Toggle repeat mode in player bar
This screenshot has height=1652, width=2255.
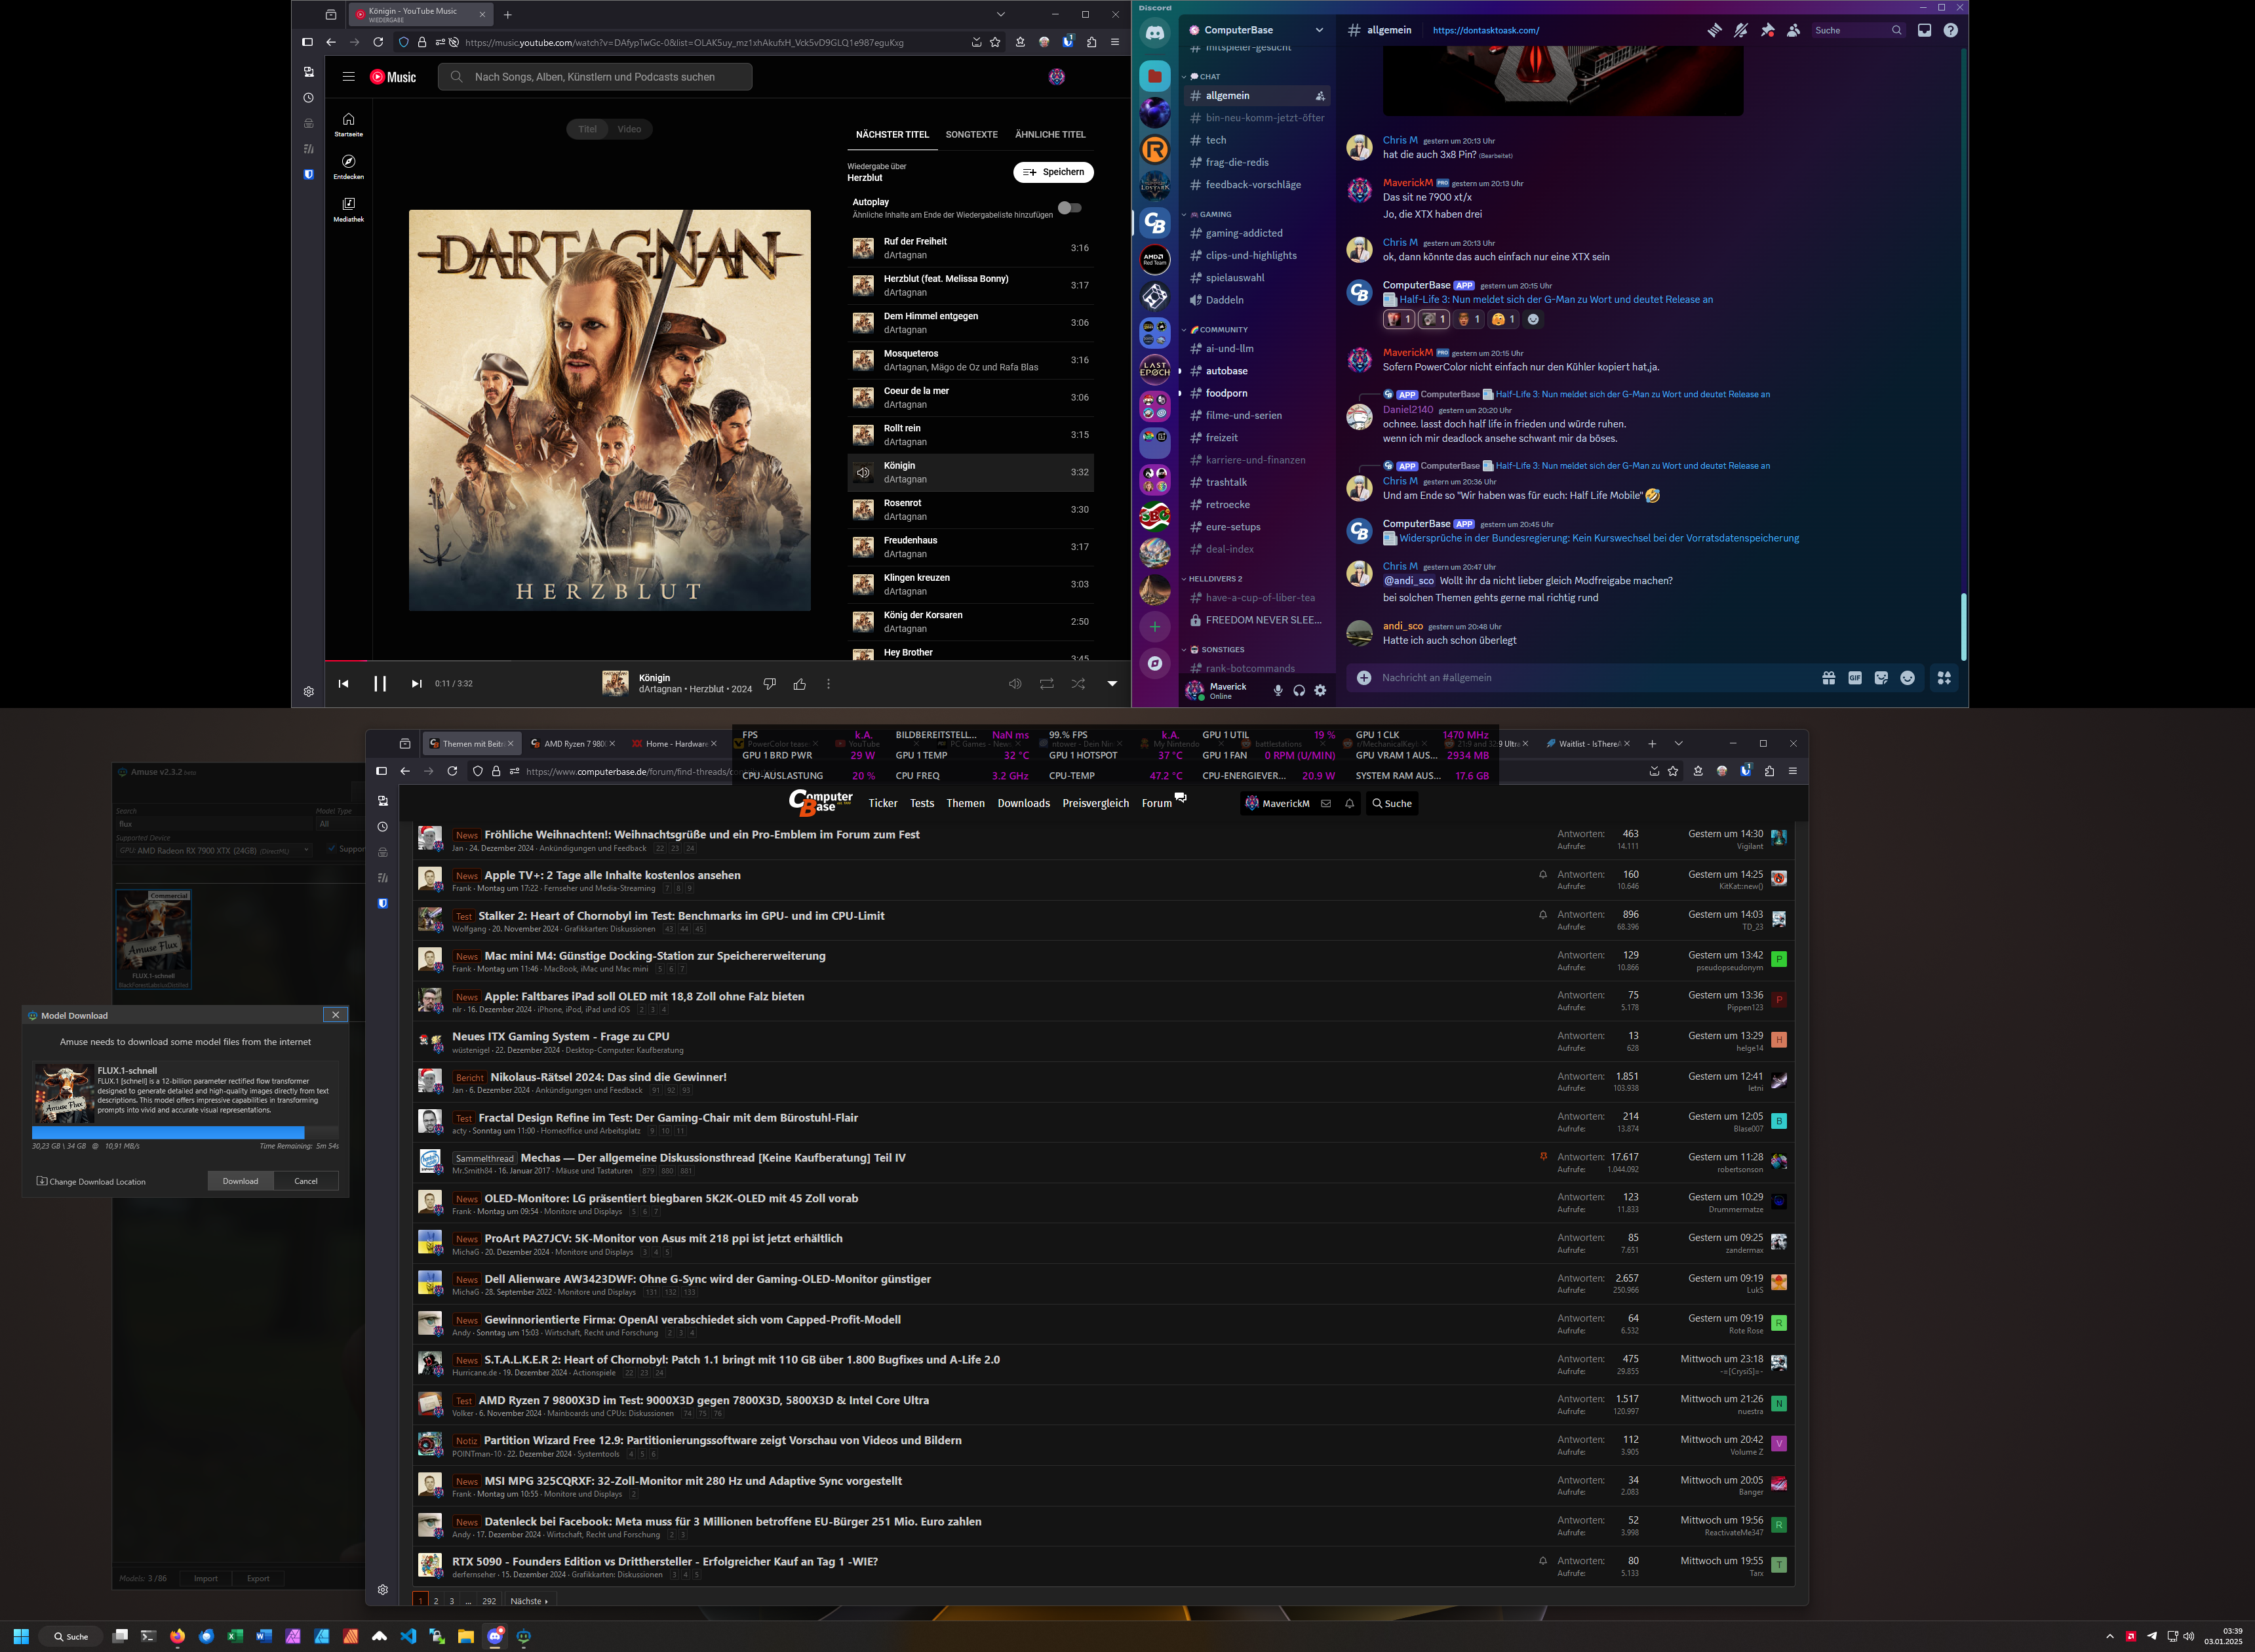click(x=1046, y=684)
